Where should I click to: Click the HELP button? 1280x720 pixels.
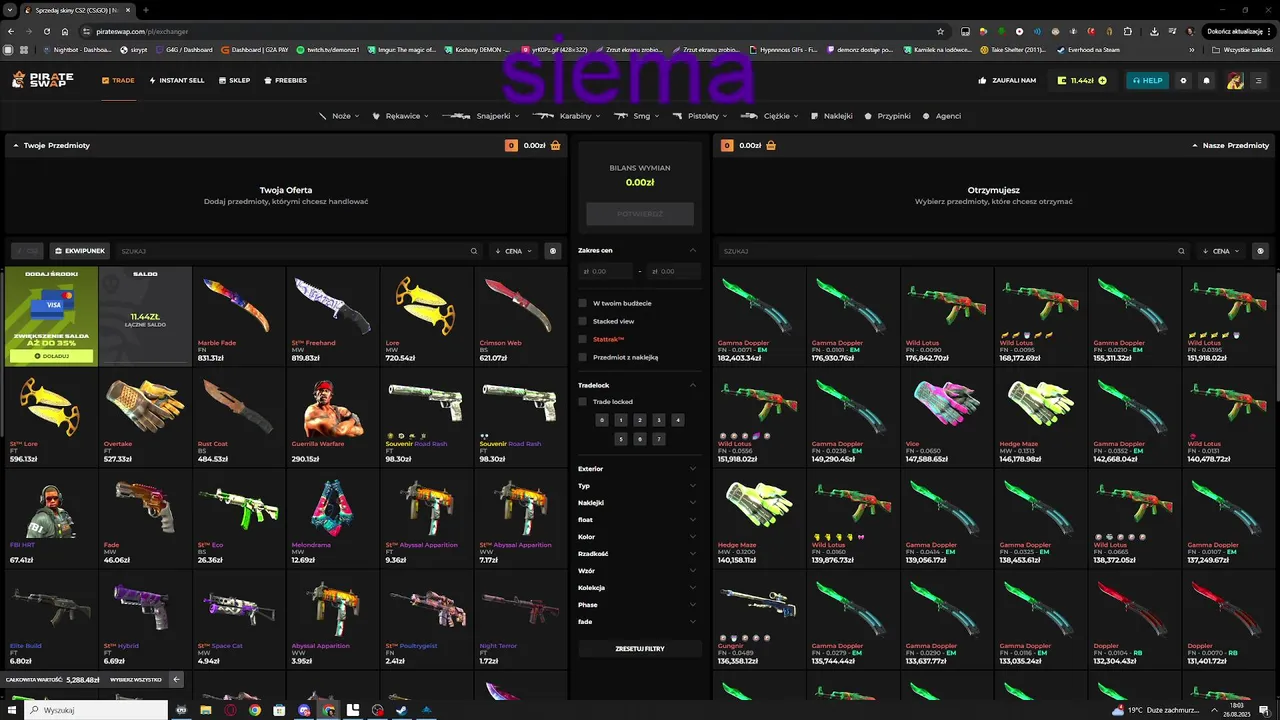pyautogui.click(x=1147, y=80)
